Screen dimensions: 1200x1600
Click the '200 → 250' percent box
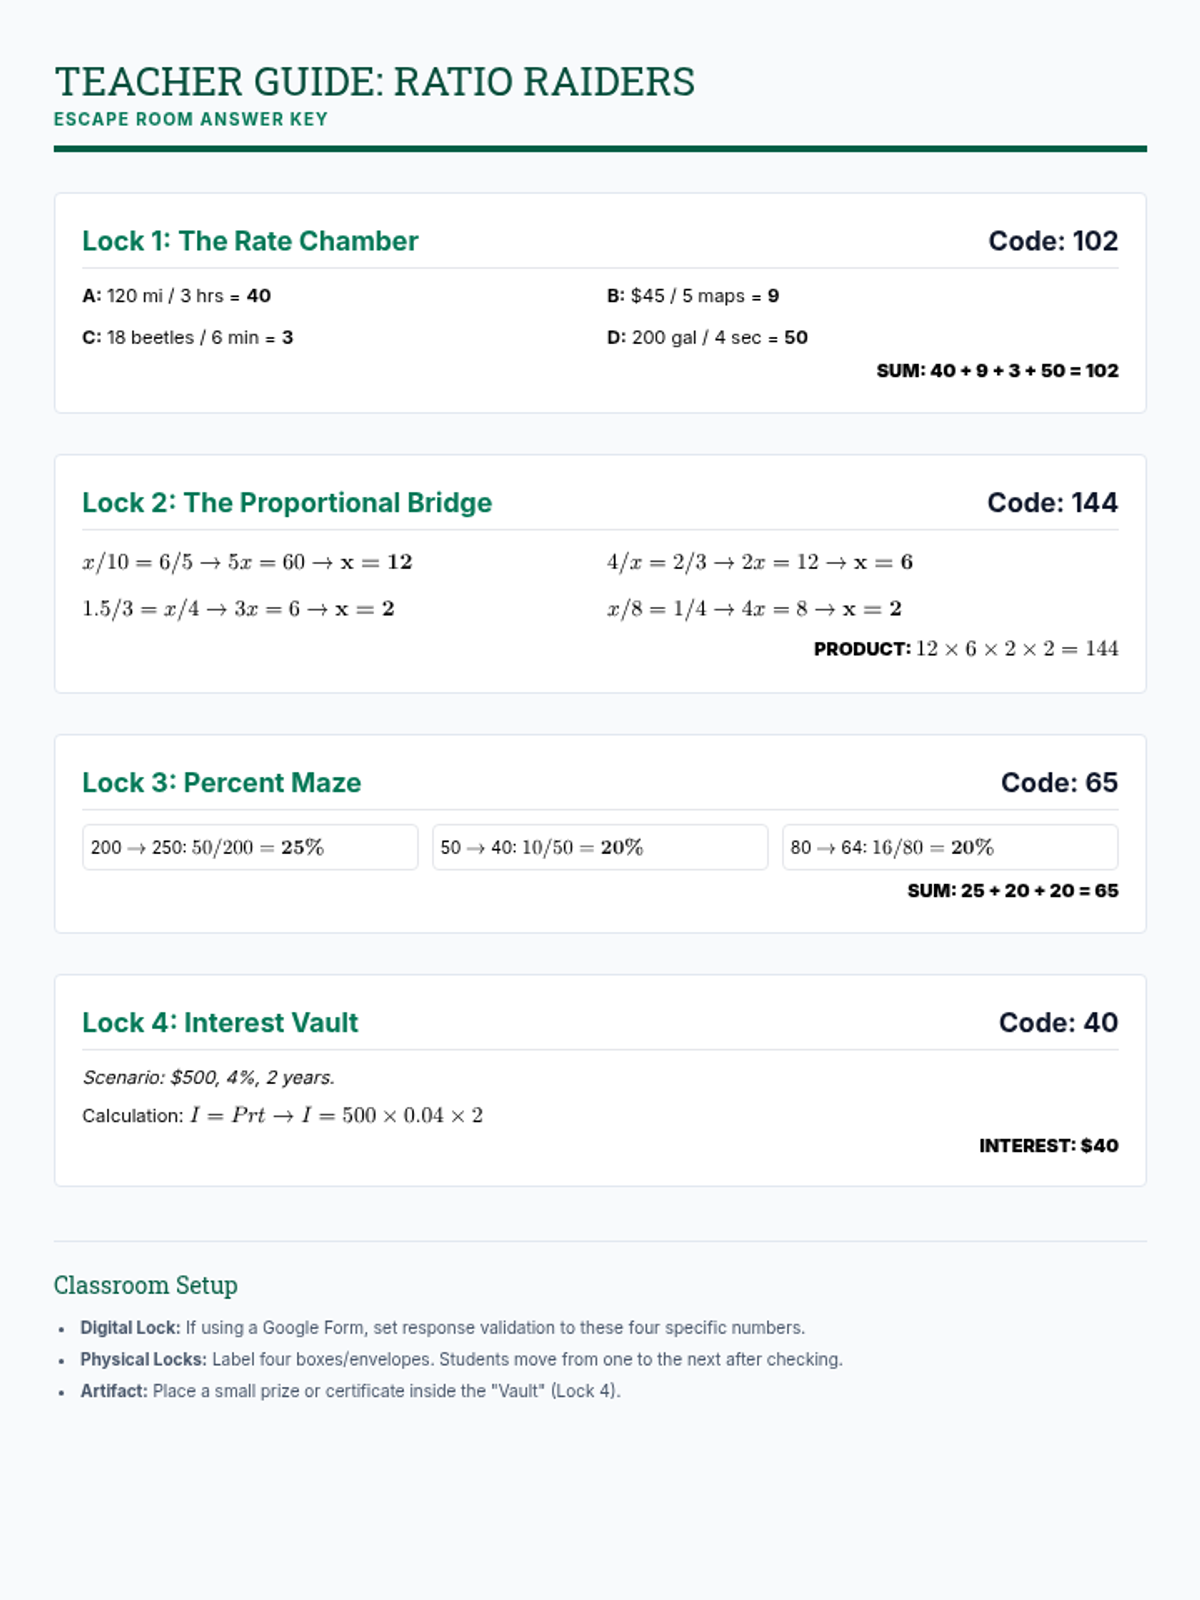pyautogui.click(x=250, y=847)
